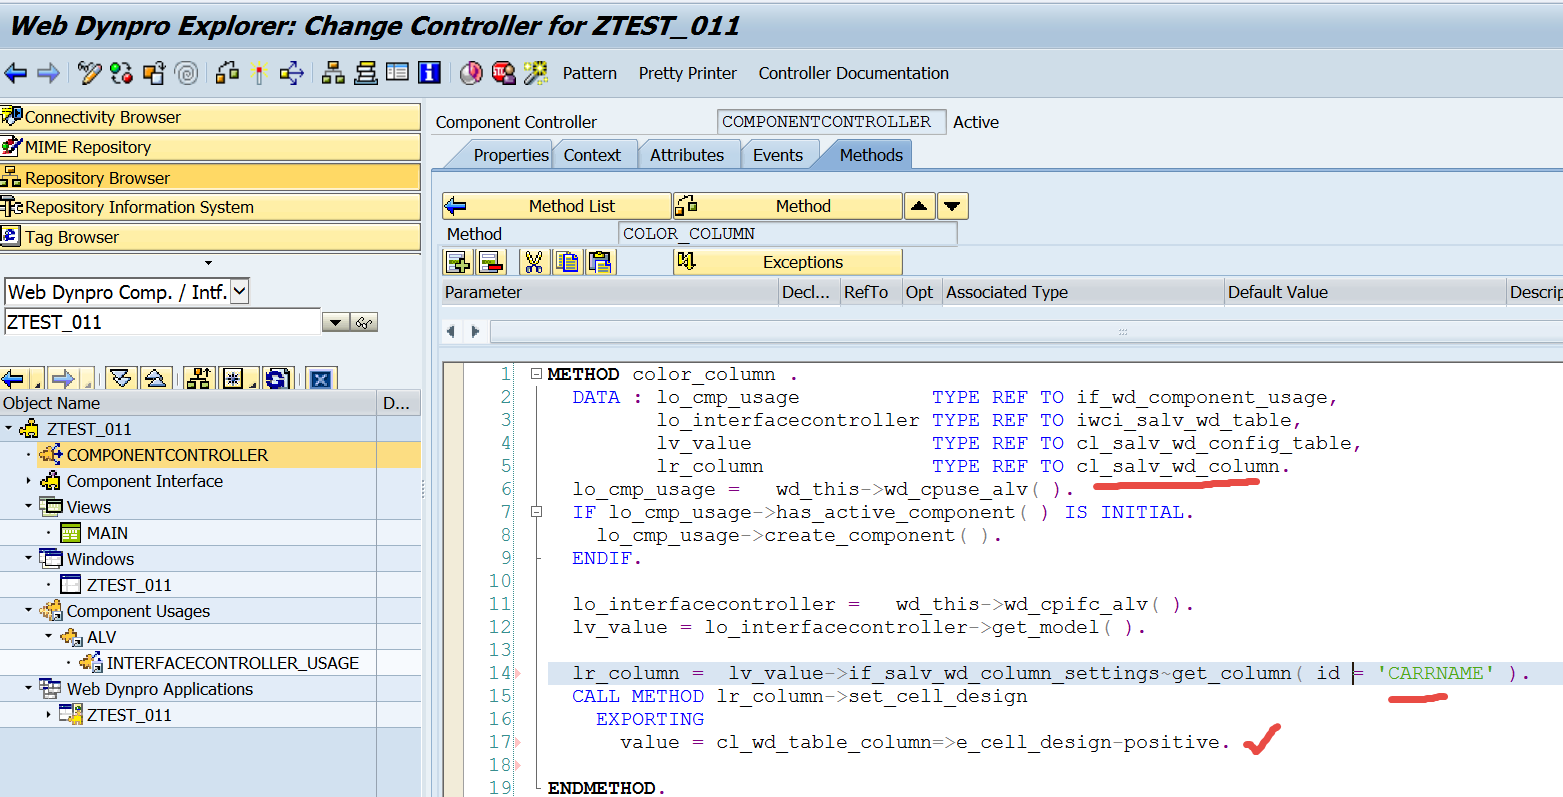Click the runtime analysis icon near Pattern
Image resolution: width=1563 pixels, height=797 pixels.
[470, 72]
